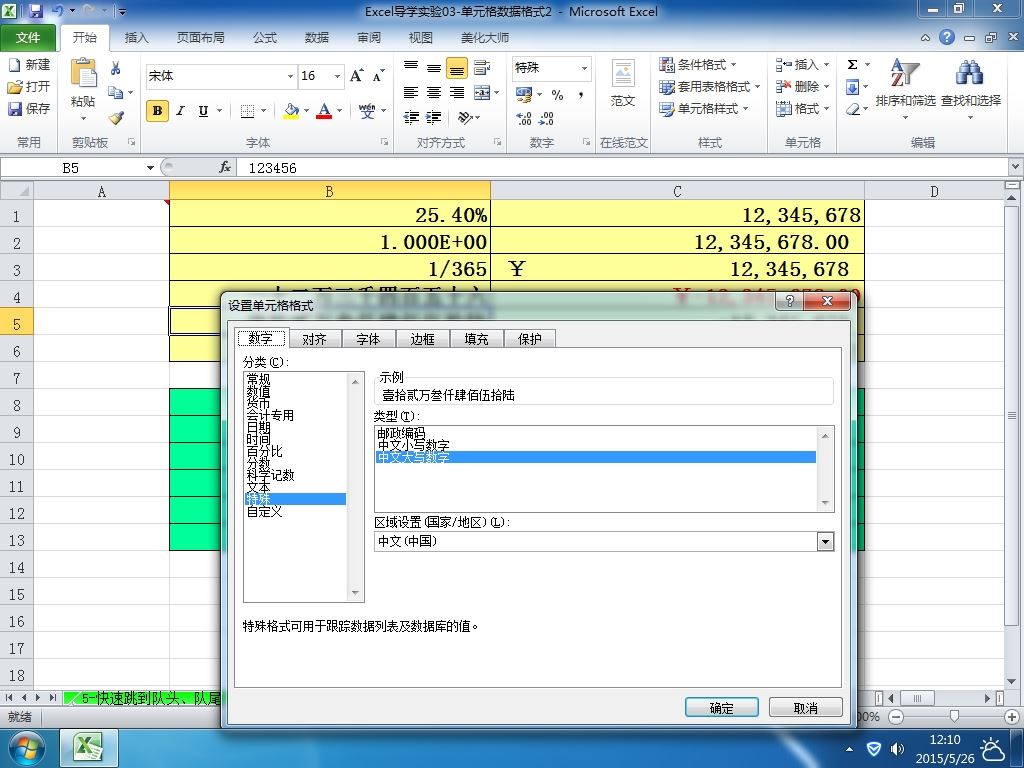Screen dimensions: 1024x768
Task: Select 邮政编码 in type list
Action: point(401,433)
